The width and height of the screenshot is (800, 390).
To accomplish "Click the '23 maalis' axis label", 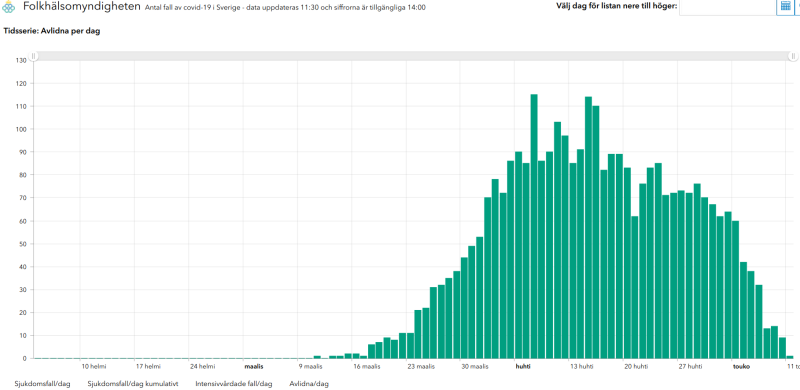I will pos(421,367).
